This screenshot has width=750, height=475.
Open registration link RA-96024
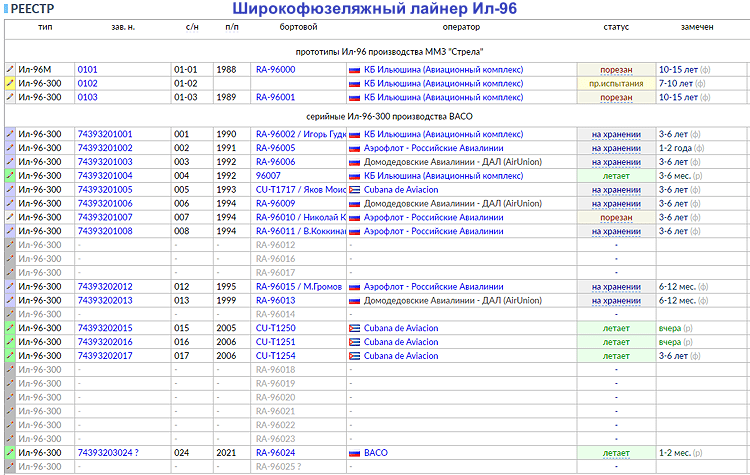coord(276,453)
